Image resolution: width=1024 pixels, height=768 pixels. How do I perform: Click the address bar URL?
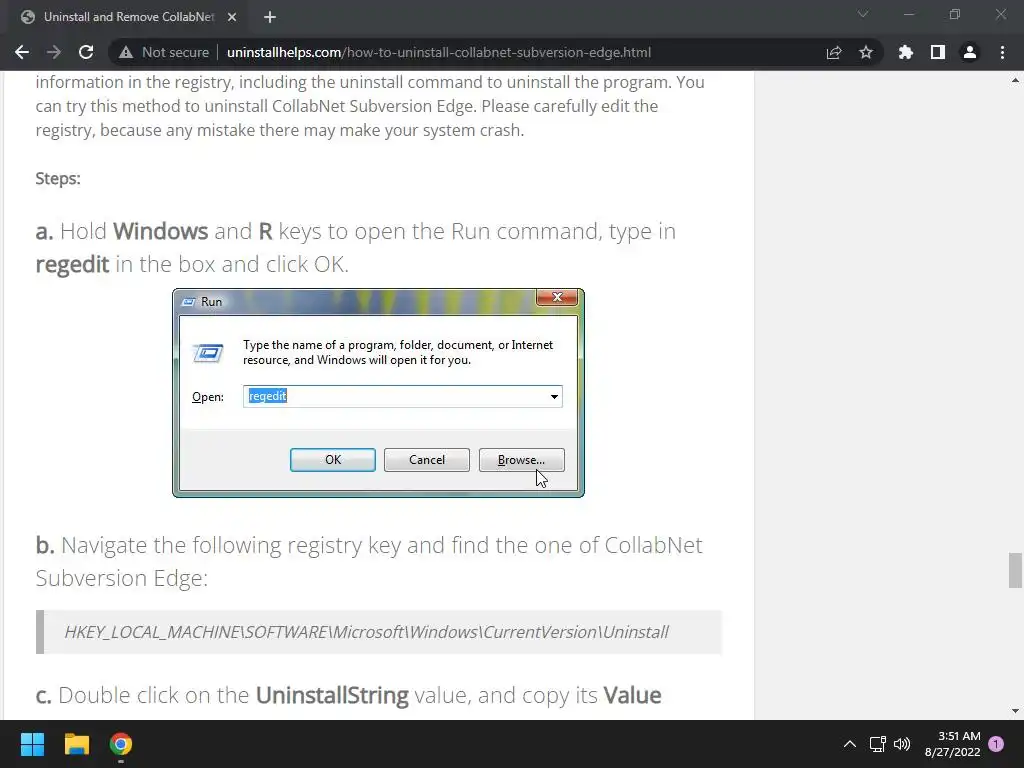click(x=438, y=52)
